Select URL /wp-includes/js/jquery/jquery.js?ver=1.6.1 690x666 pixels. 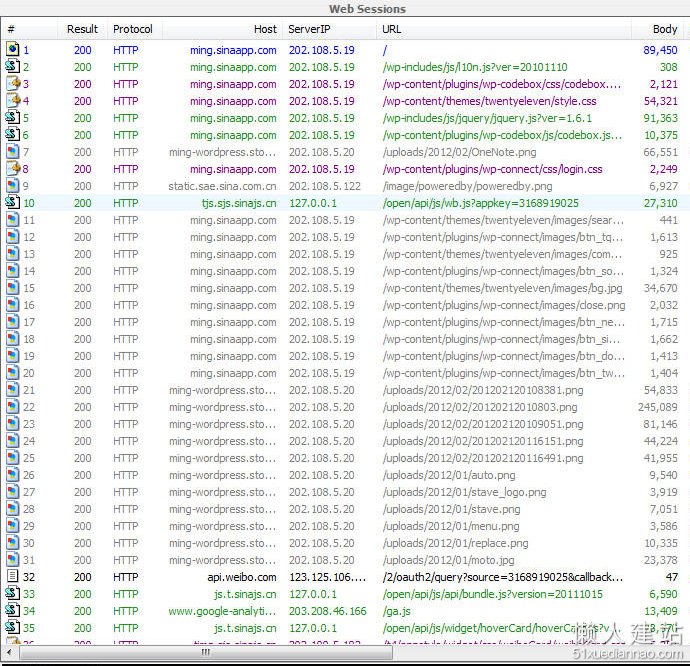487,118
